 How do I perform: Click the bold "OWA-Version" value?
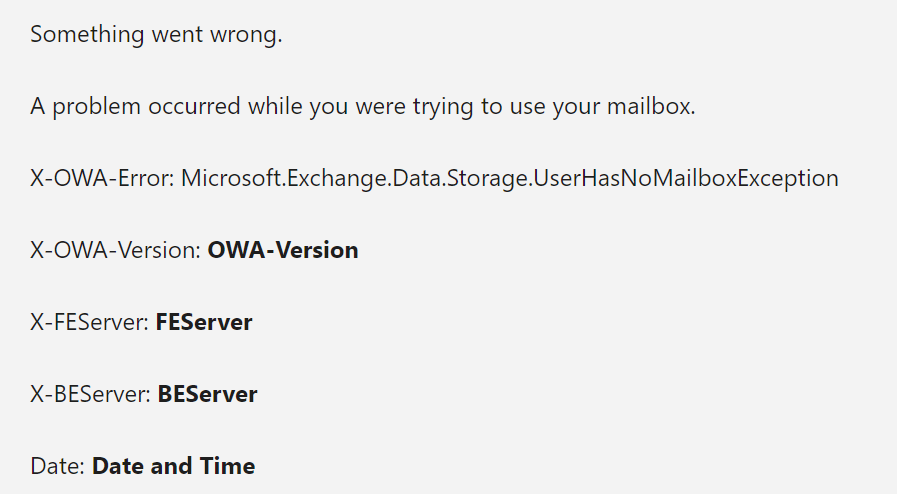(x=283, y=250)
